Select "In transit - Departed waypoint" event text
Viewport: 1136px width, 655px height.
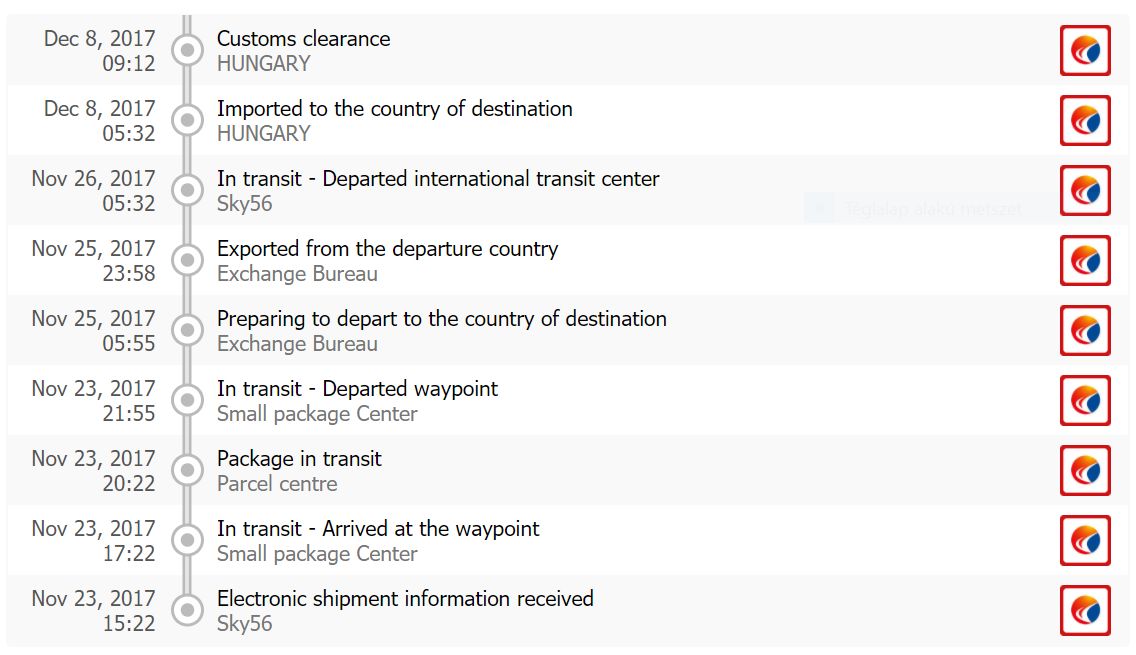(357, 389)
